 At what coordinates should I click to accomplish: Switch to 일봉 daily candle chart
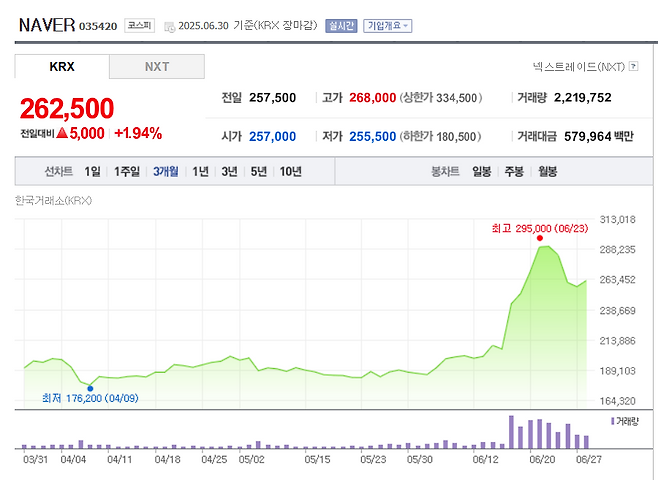click(482, 171)
